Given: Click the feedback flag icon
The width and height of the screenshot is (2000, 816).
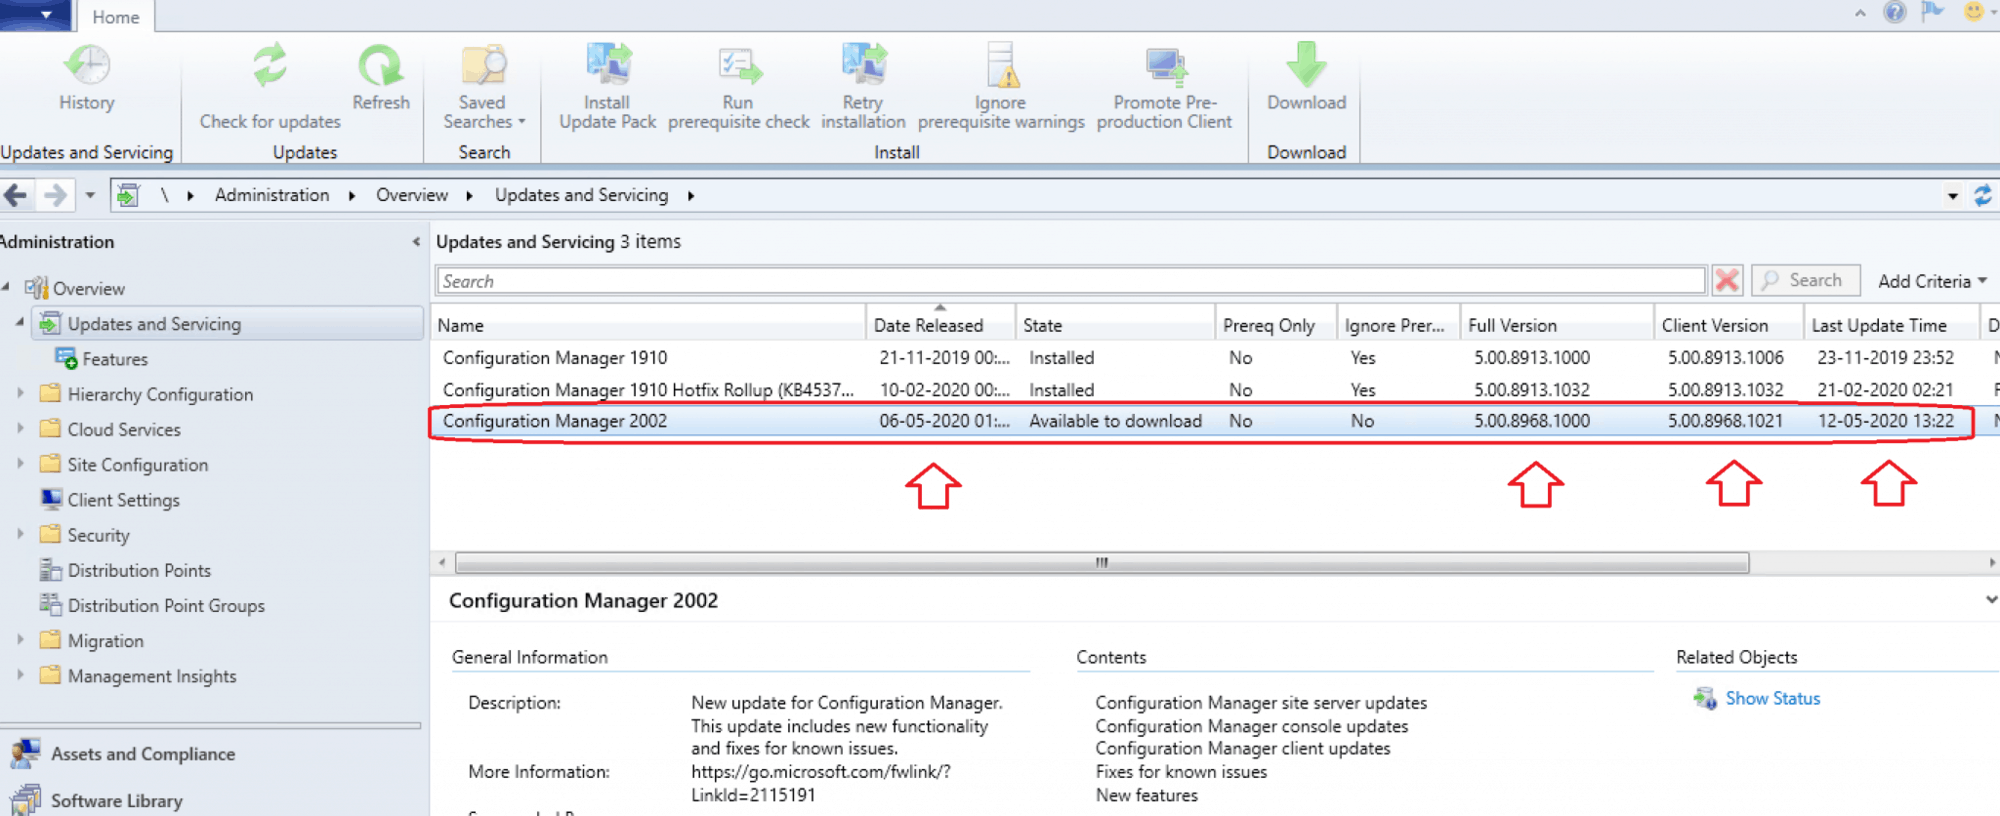Looking at the screenshot, I should click(x=1933, y=12).
